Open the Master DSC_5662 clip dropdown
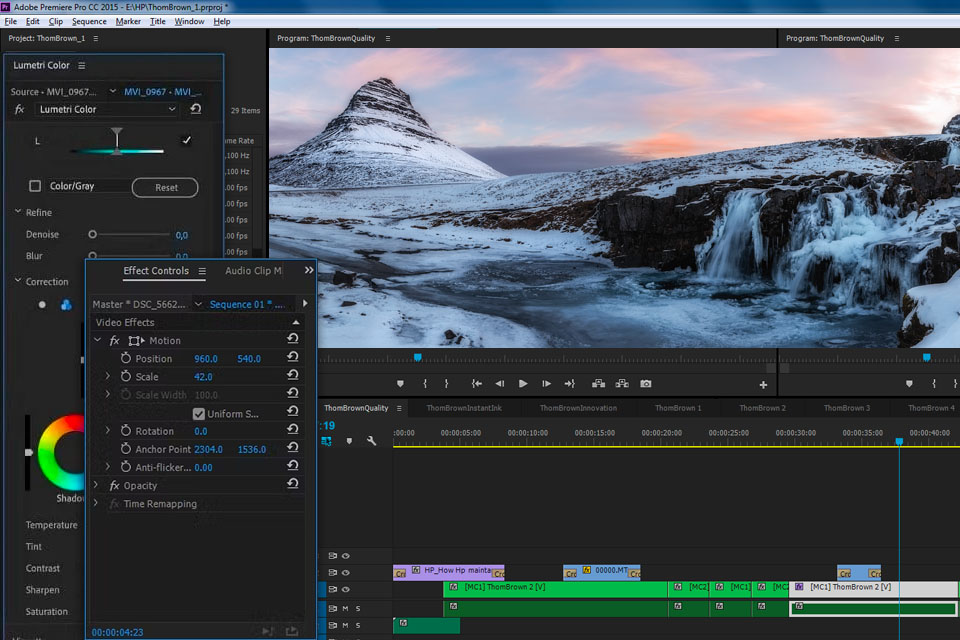Viewport: 960px width, 640px height. (198, 304)
